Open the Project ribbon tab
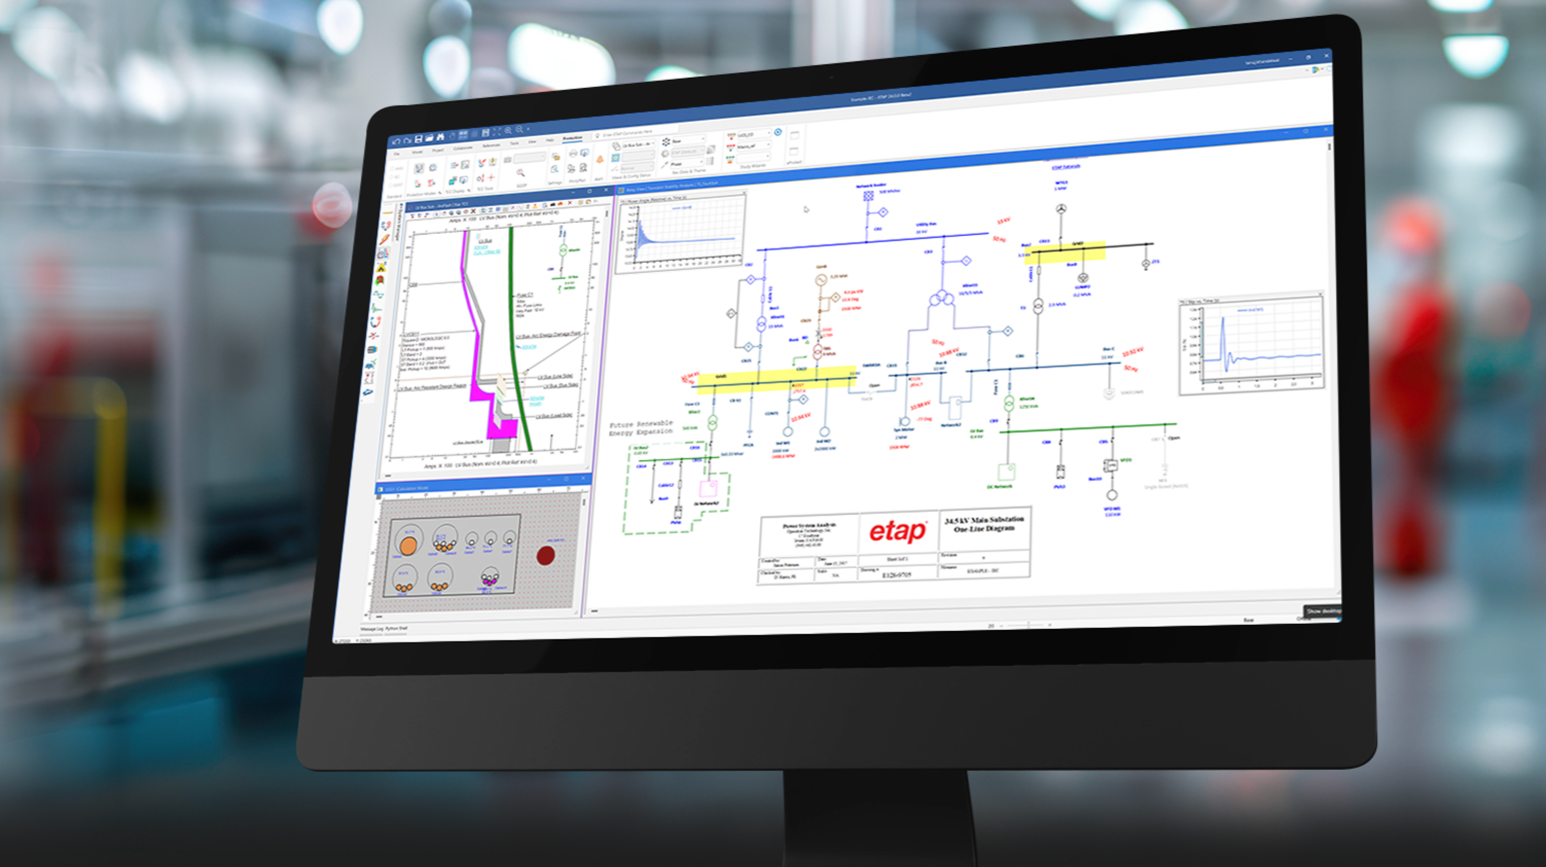 pos(438,150)
